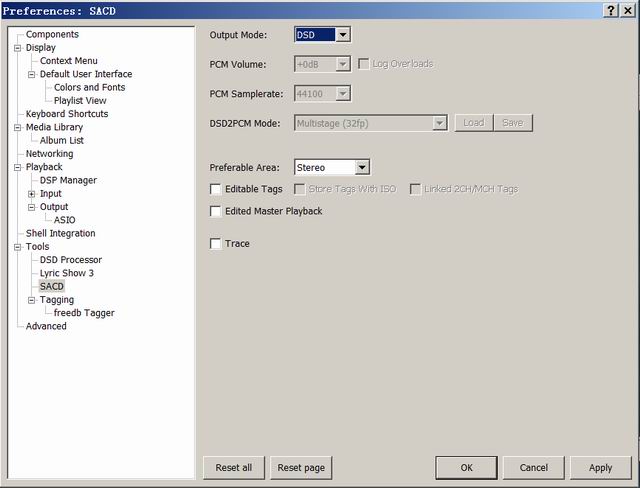
Task: Expand the Input tree node
Action: click(31, 194)
